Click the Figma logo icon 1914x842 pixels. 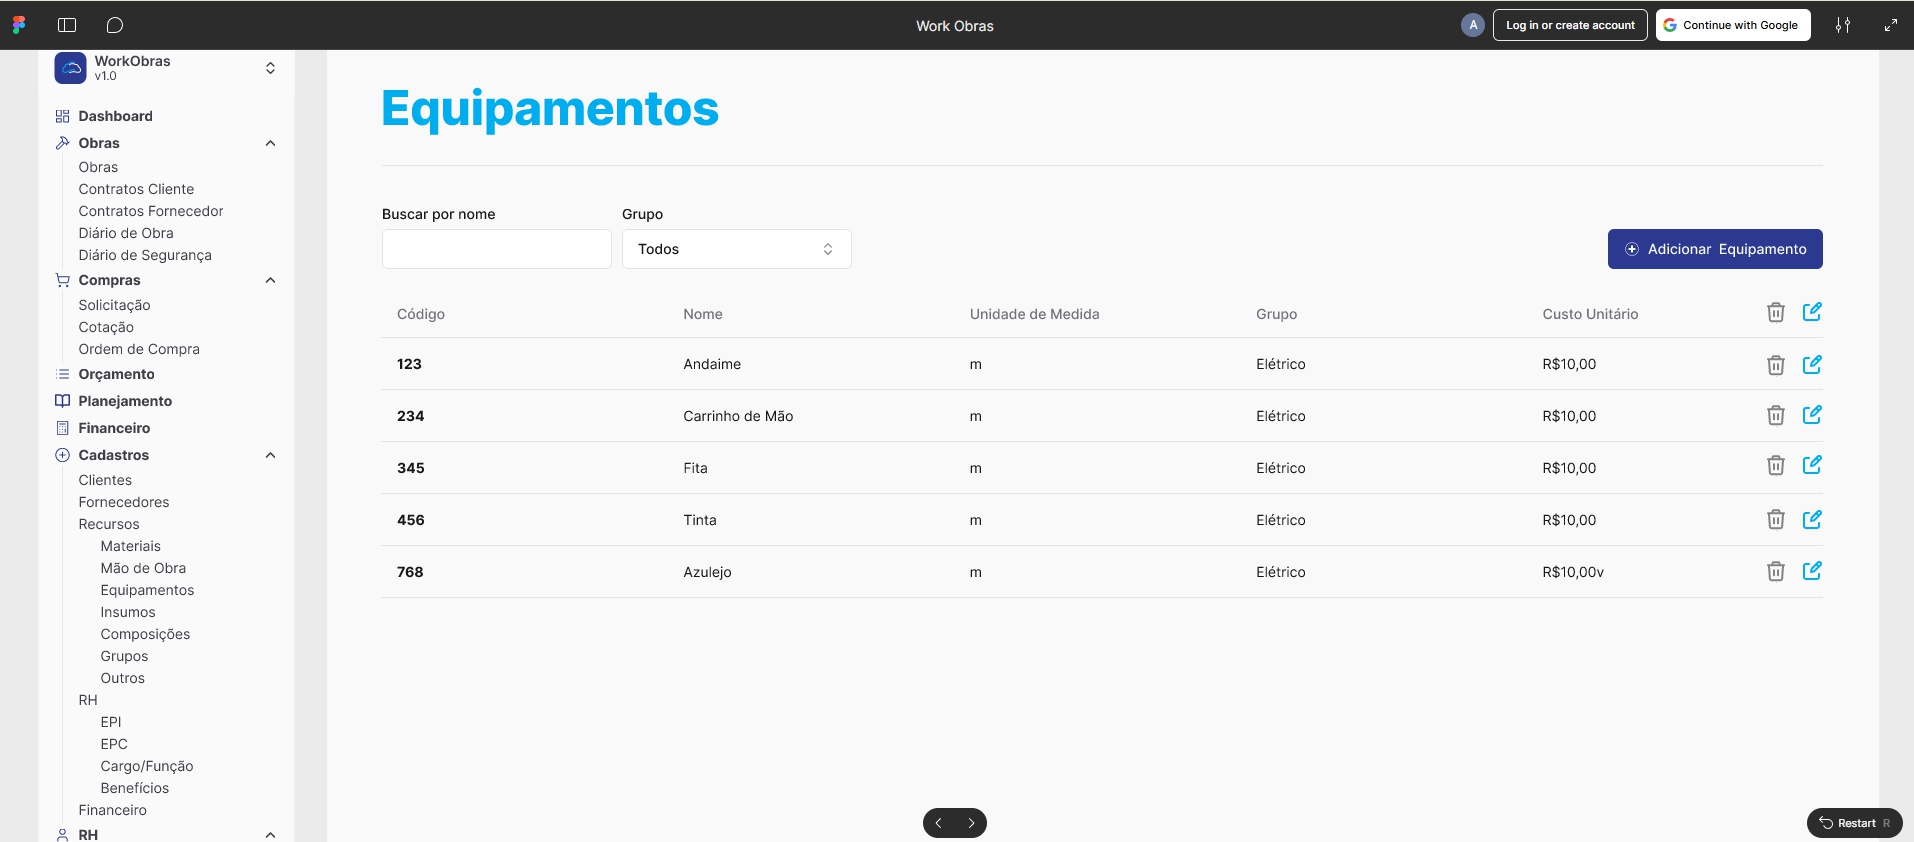click(19, 25)
